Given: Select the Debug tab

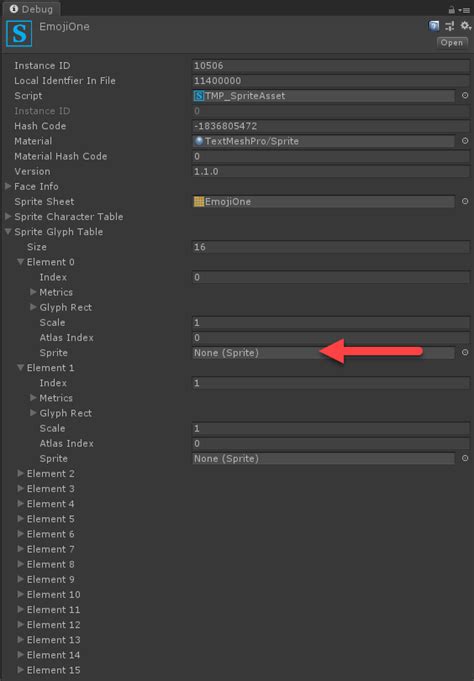Looking at the screenshot, I should [31, 9].
